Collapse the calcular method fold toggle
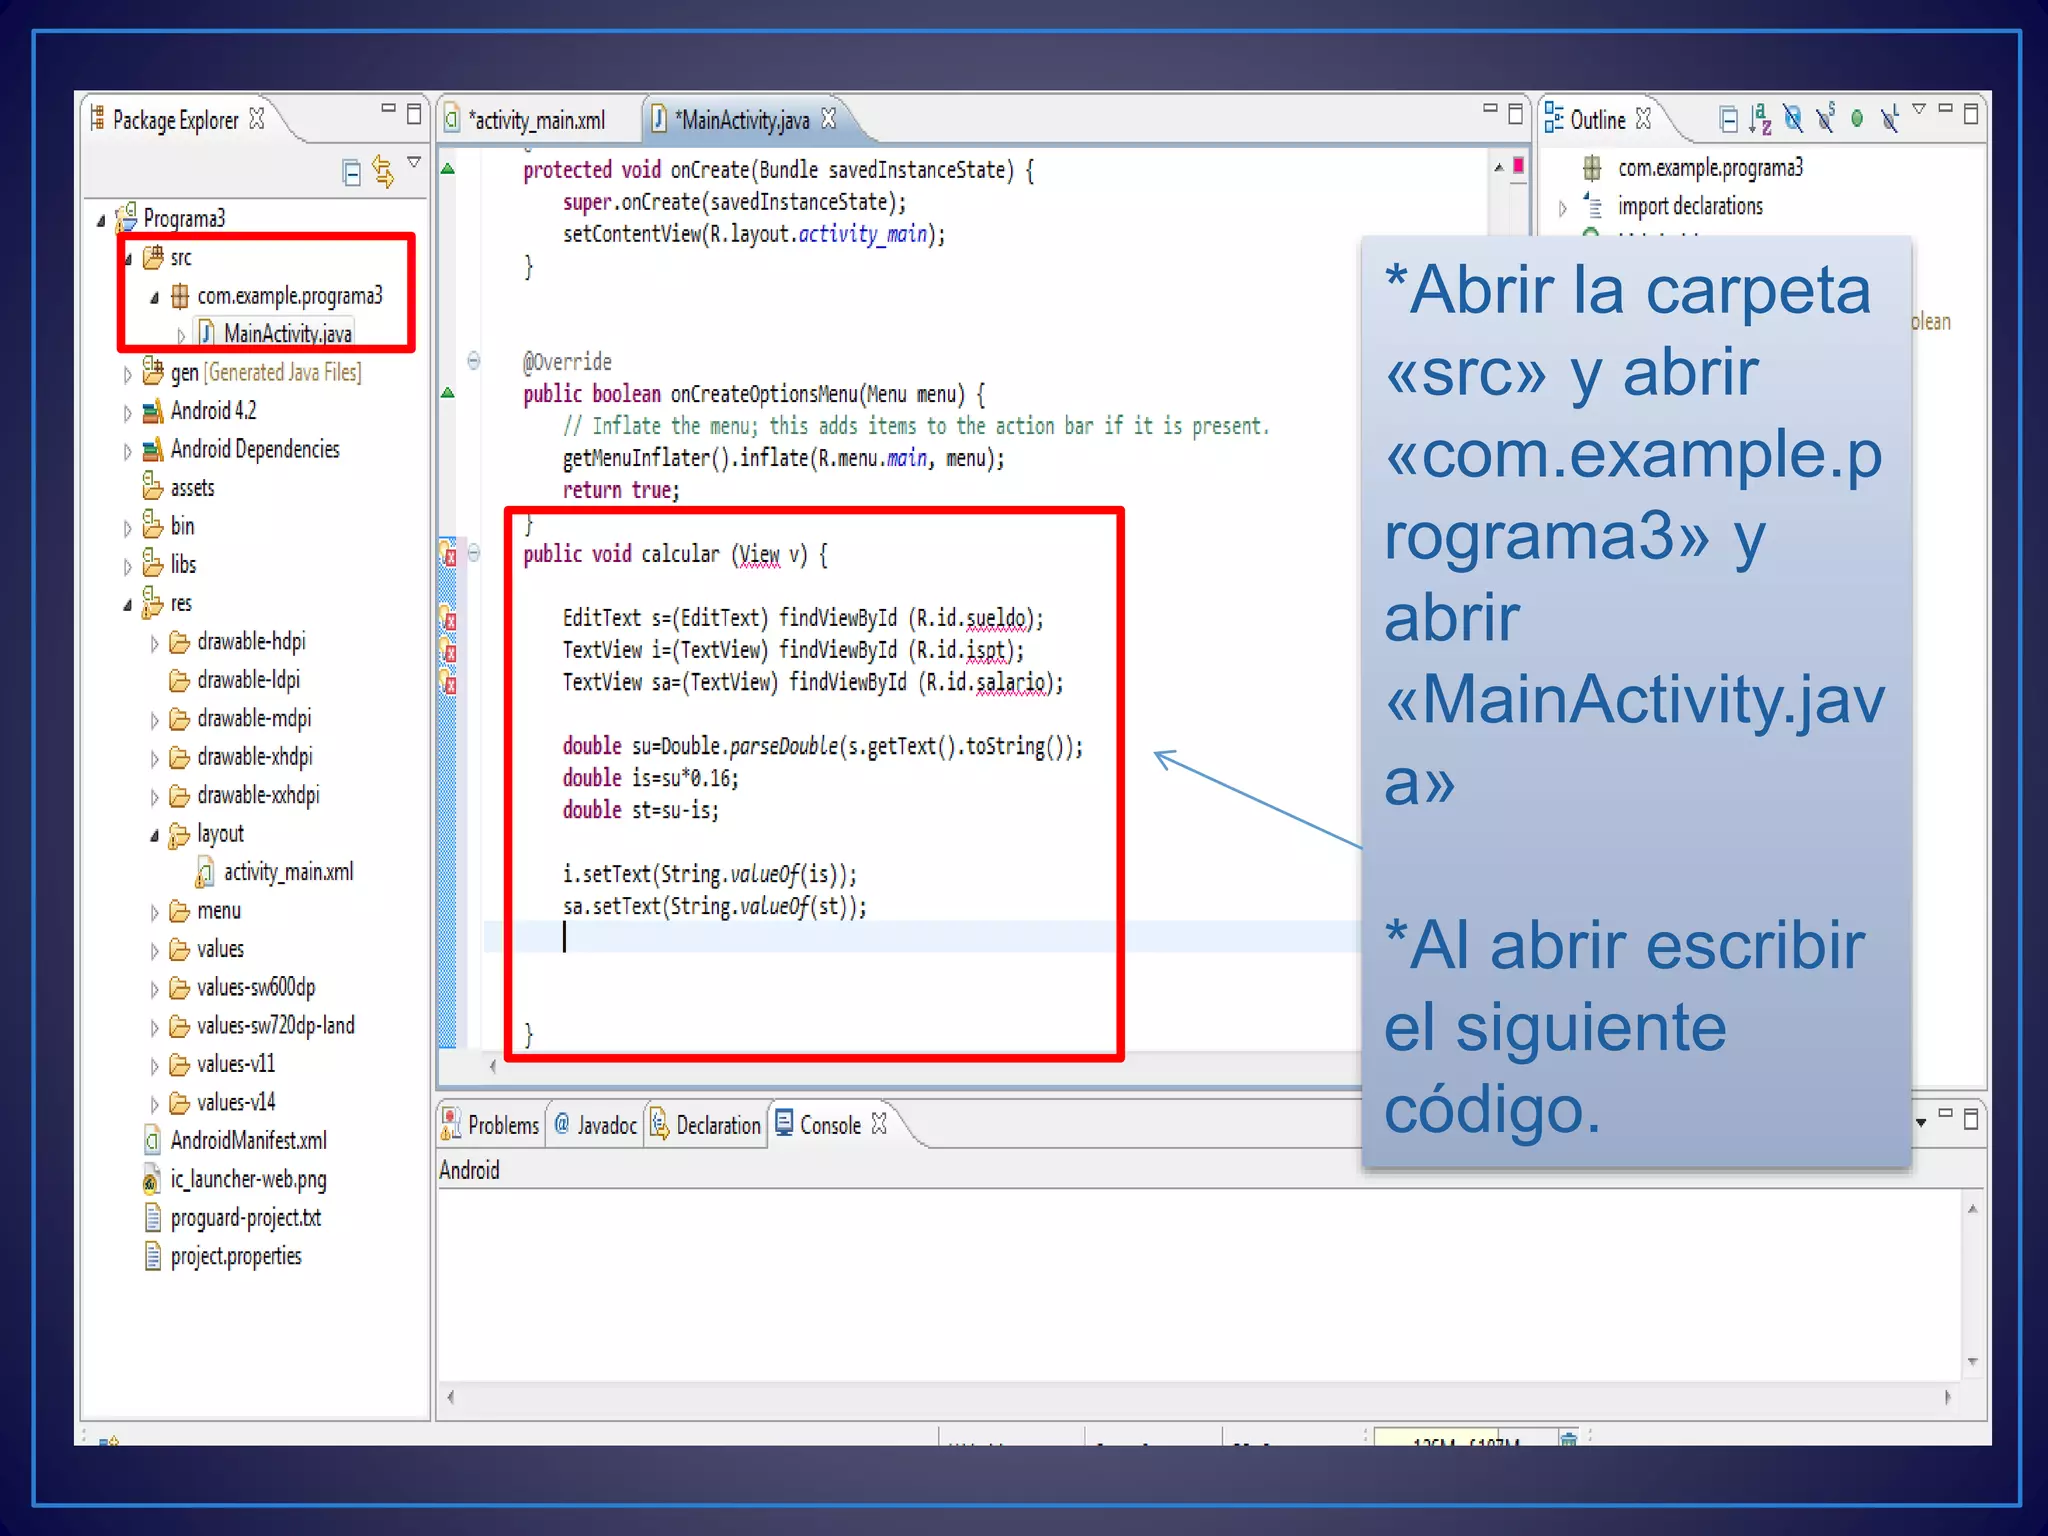Image resolution: width=2048 pixels, height=1536 pixels. point(474,552)
